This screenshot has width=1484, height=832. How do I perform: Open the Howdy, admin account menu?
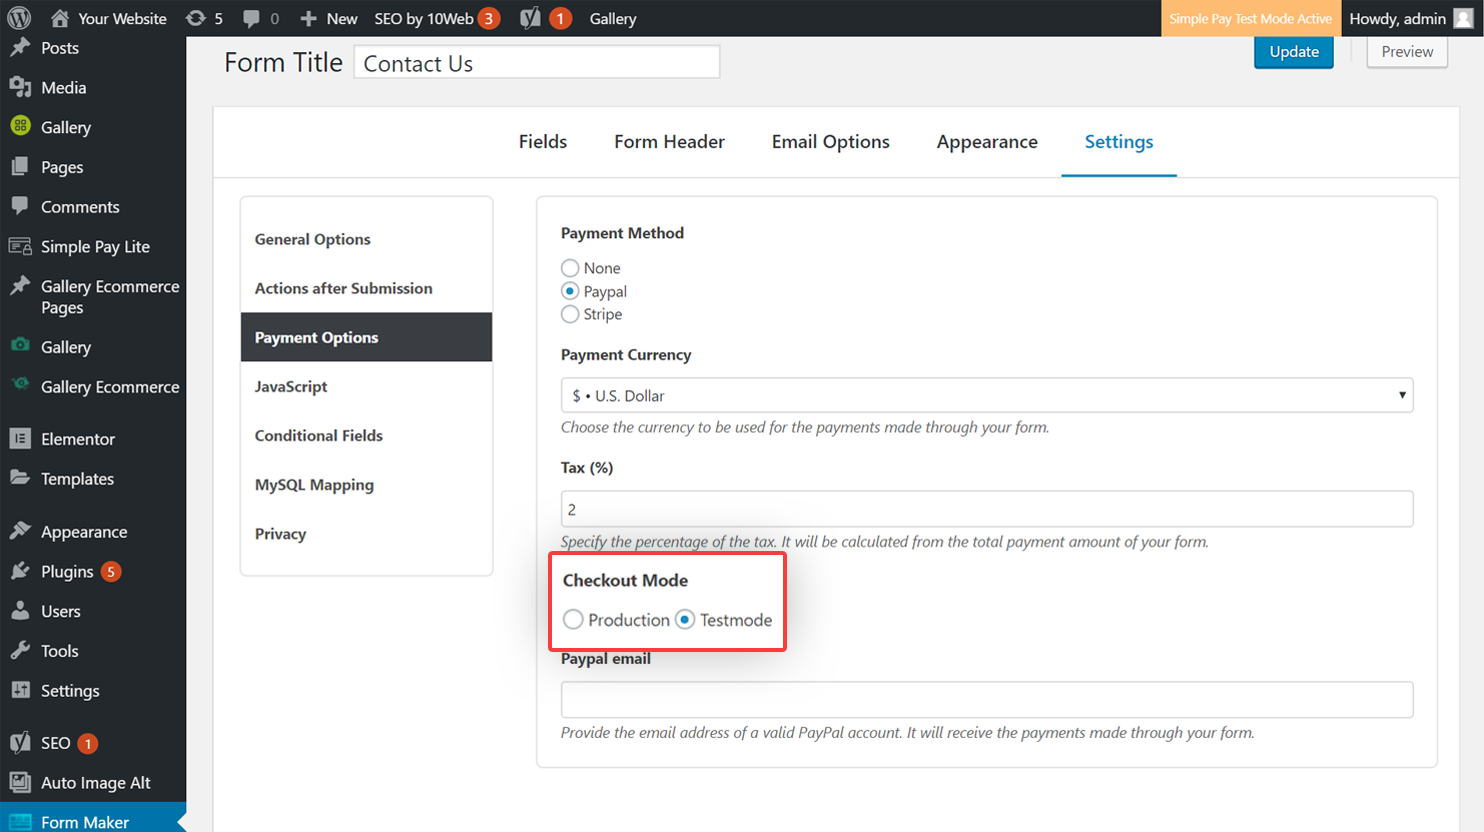[x=1411, y=18]
